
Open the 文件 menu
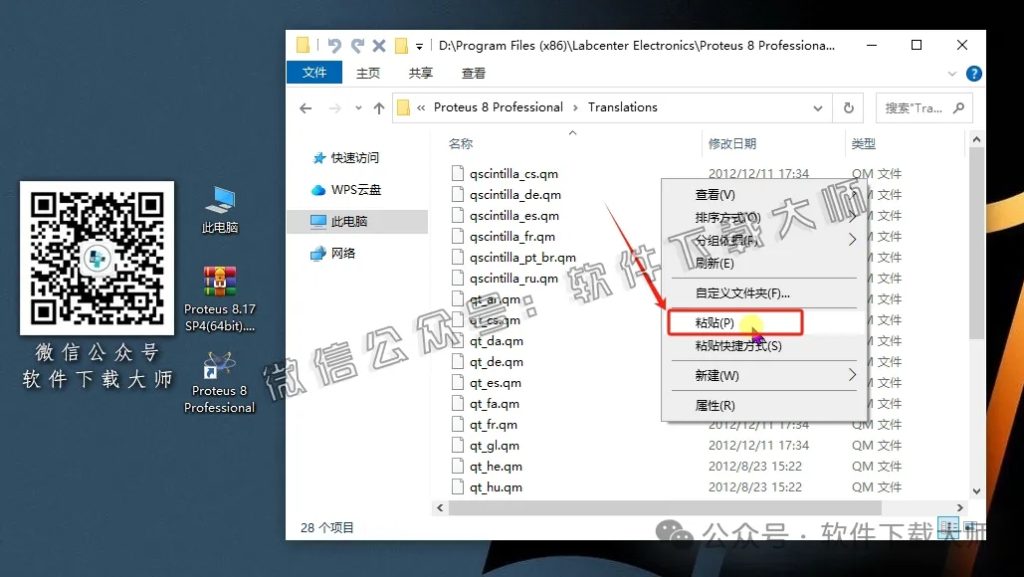click(x=314, y=72)
